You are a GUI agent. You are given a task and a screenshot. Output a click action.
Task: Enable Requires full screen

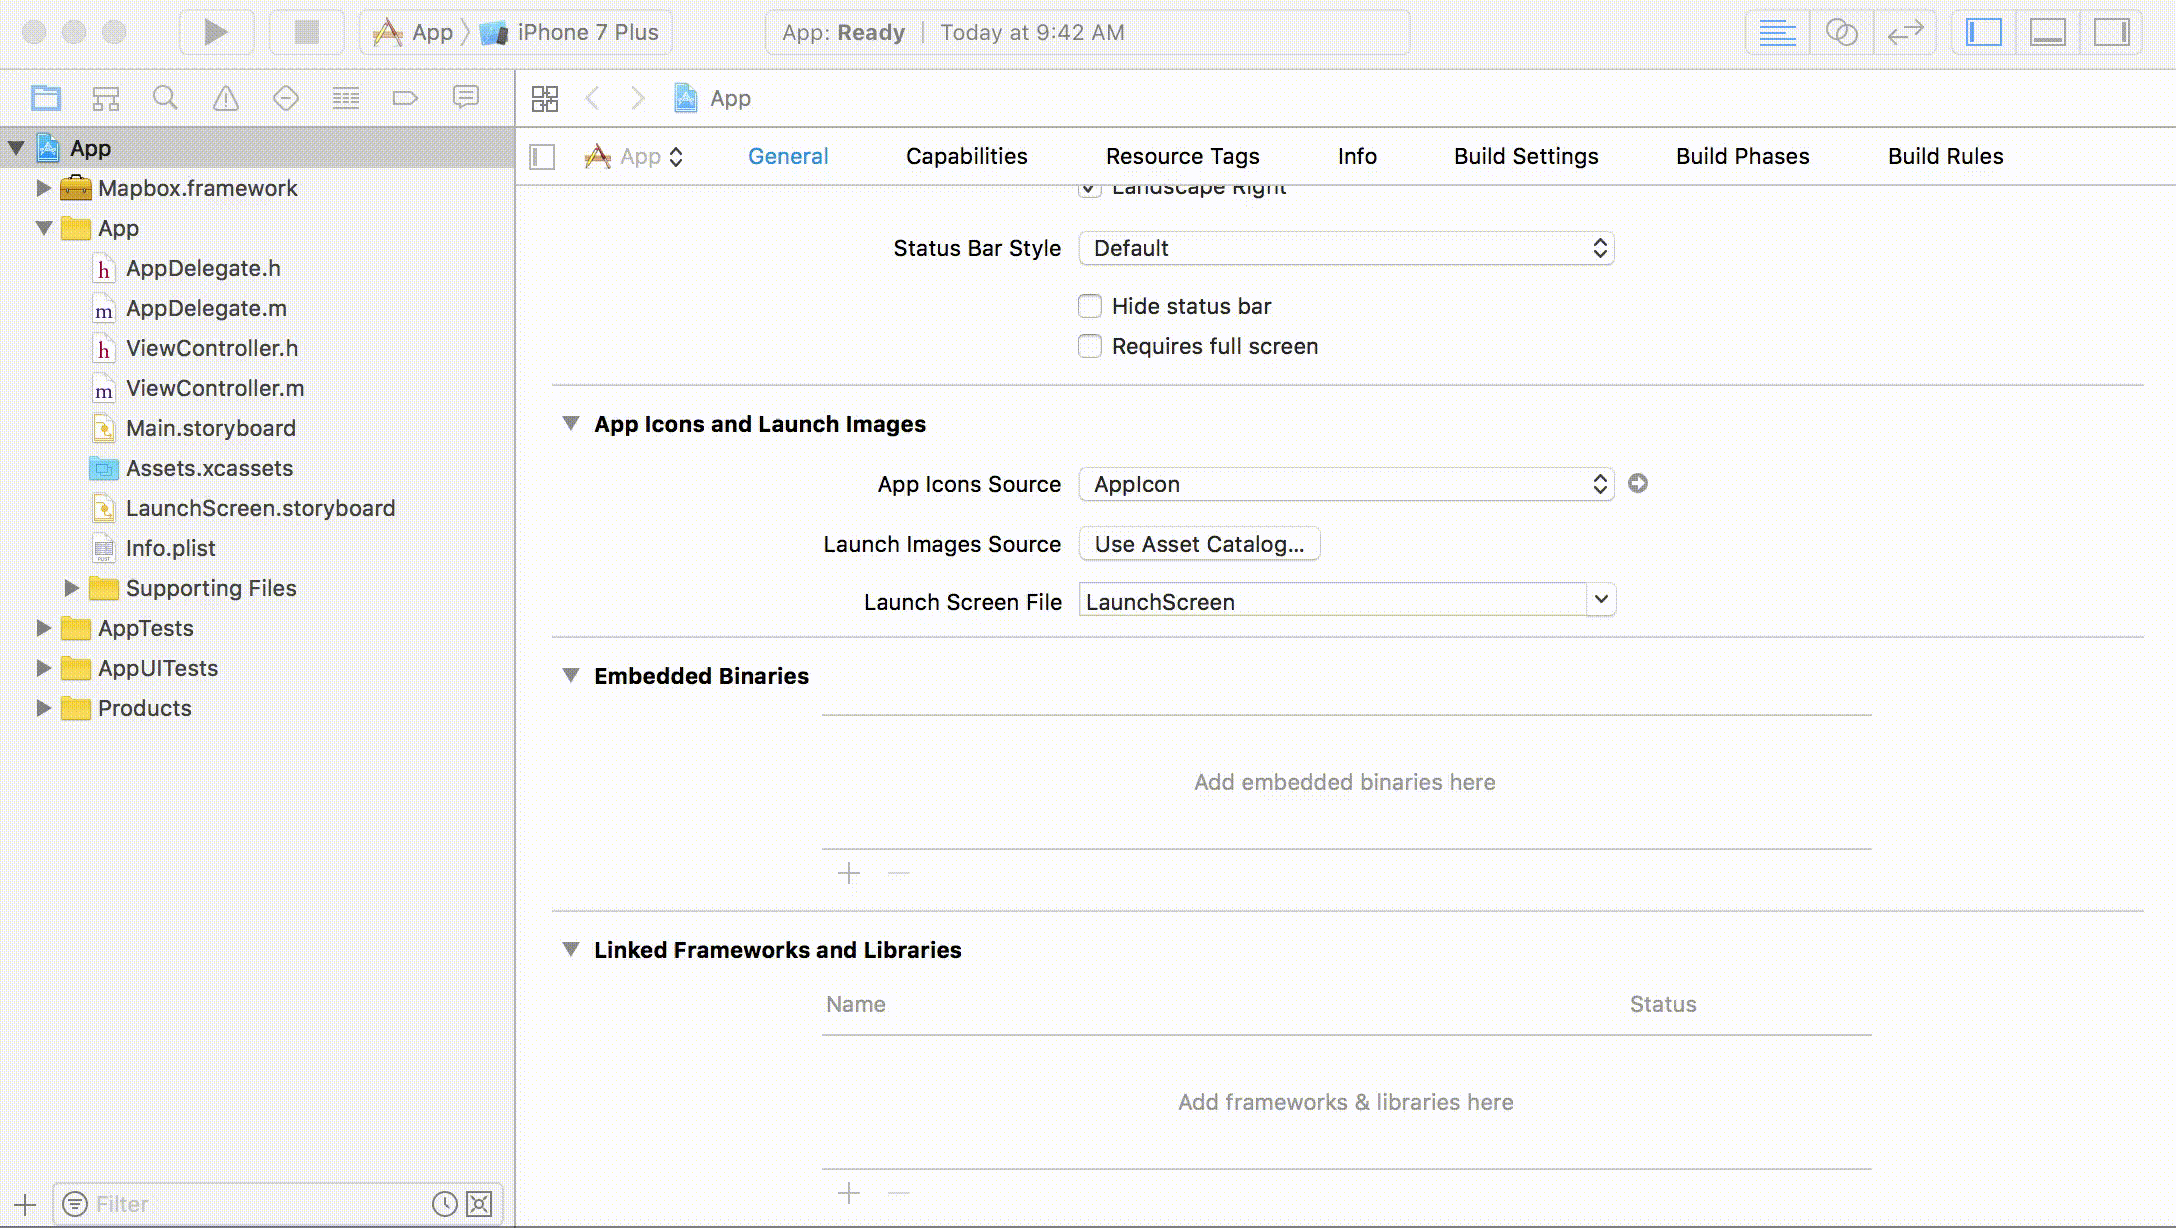coord(1090,346)
